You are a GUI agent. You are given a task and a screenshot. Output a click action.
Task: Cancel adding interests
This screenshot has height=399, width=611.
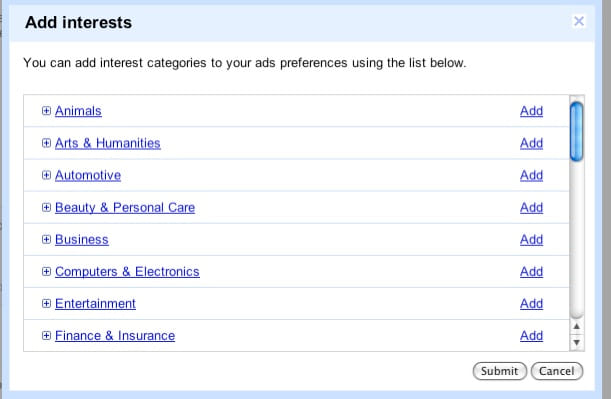pos(557,371)
